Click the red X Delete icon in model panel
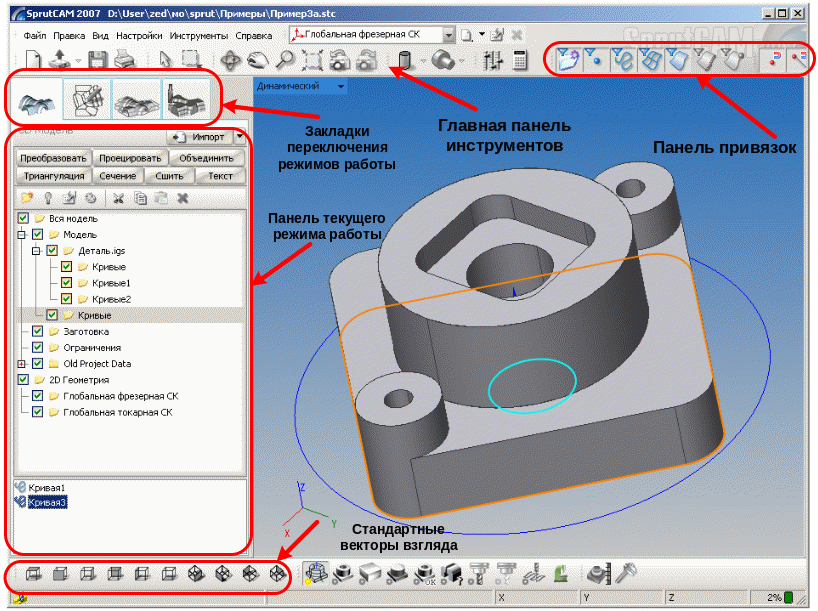 coord(183,198)
